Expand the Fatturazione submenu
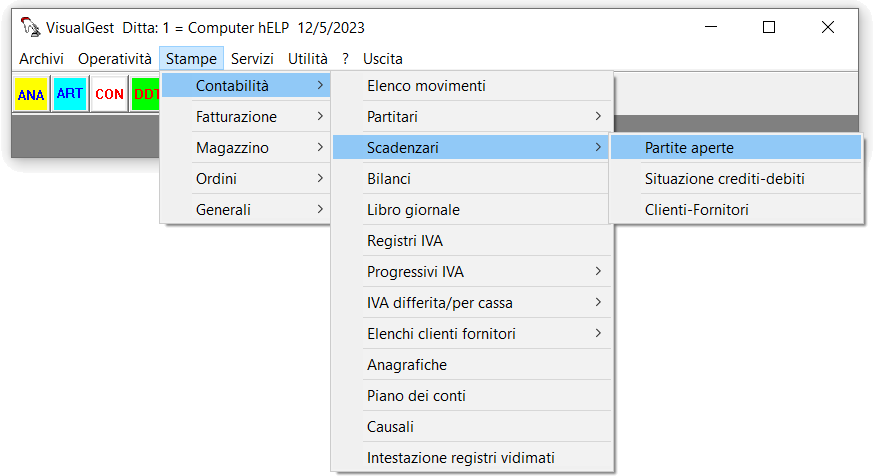This screenshot has height=476, width=873. [246, 117]
